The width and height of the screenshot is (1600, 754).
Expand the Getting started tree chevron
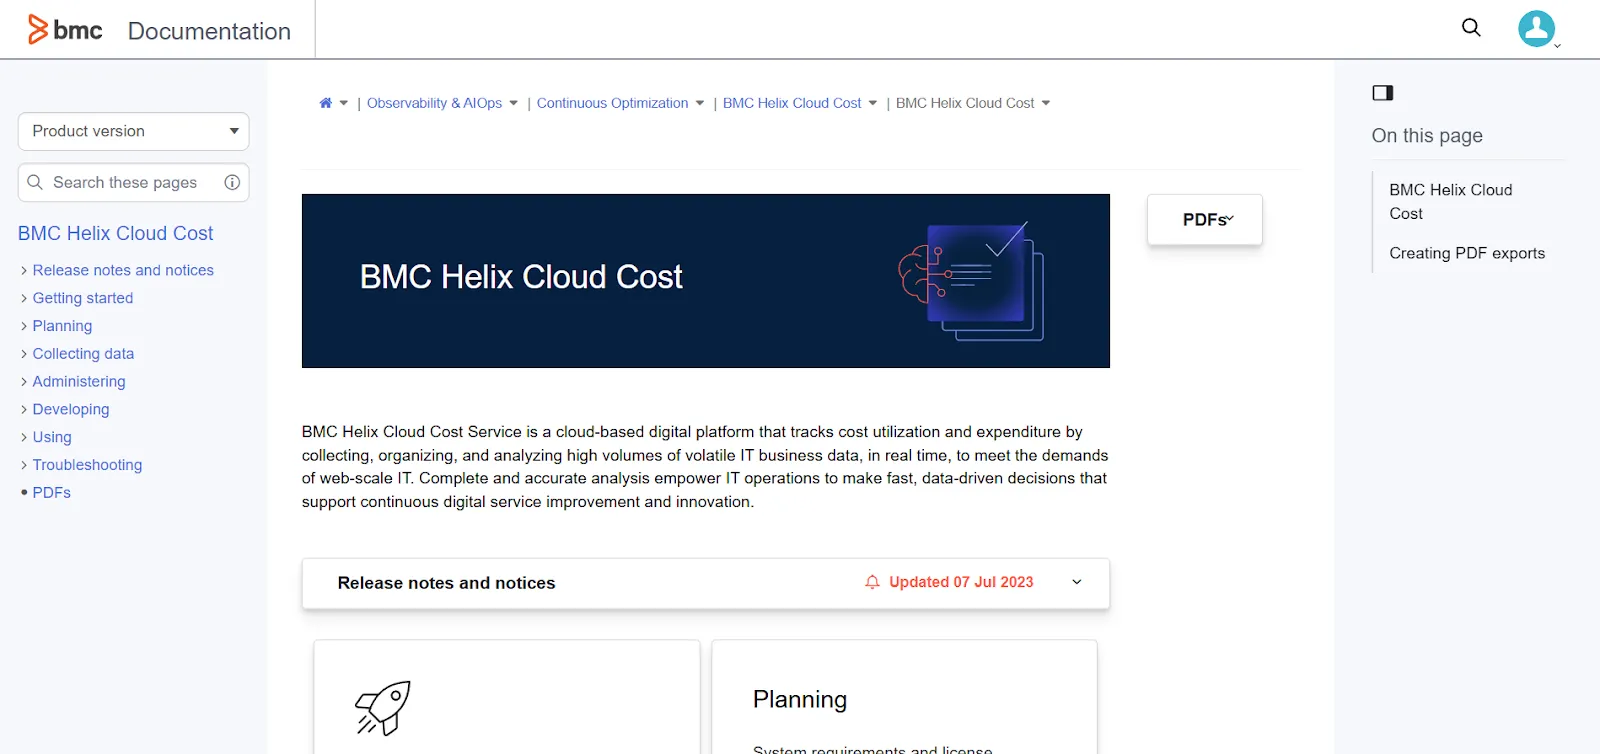24,298
